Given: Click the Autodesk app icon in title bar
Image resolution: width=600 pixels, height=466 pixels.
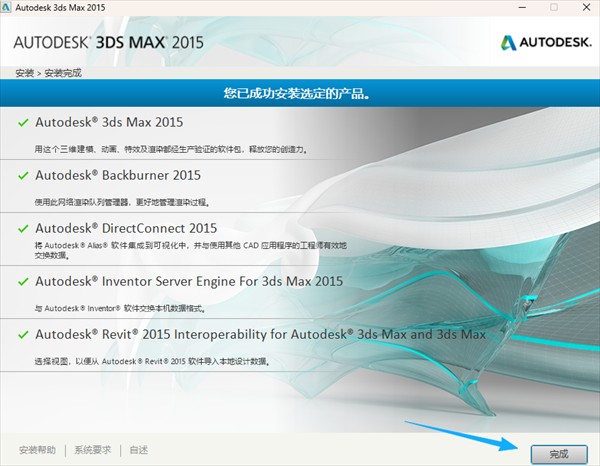Looking at the screenshot, I should [11, 9].
